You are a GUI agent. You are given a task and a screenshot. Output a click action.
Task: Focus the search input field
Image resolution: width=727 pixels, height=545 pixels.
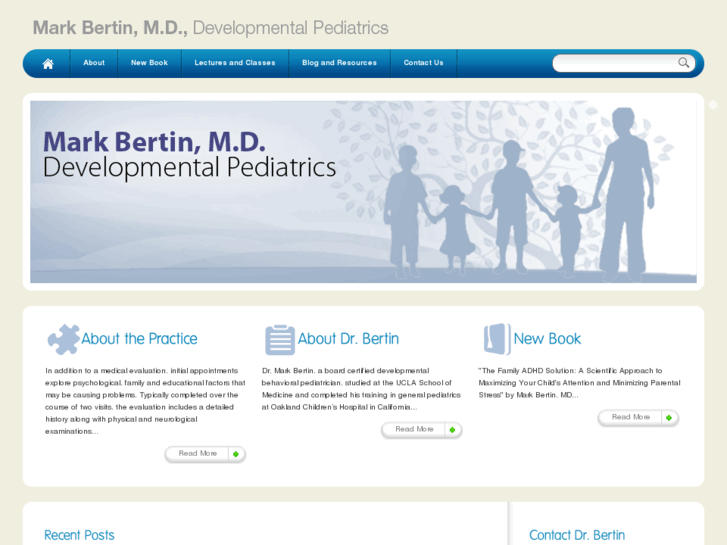pos(617,63)
